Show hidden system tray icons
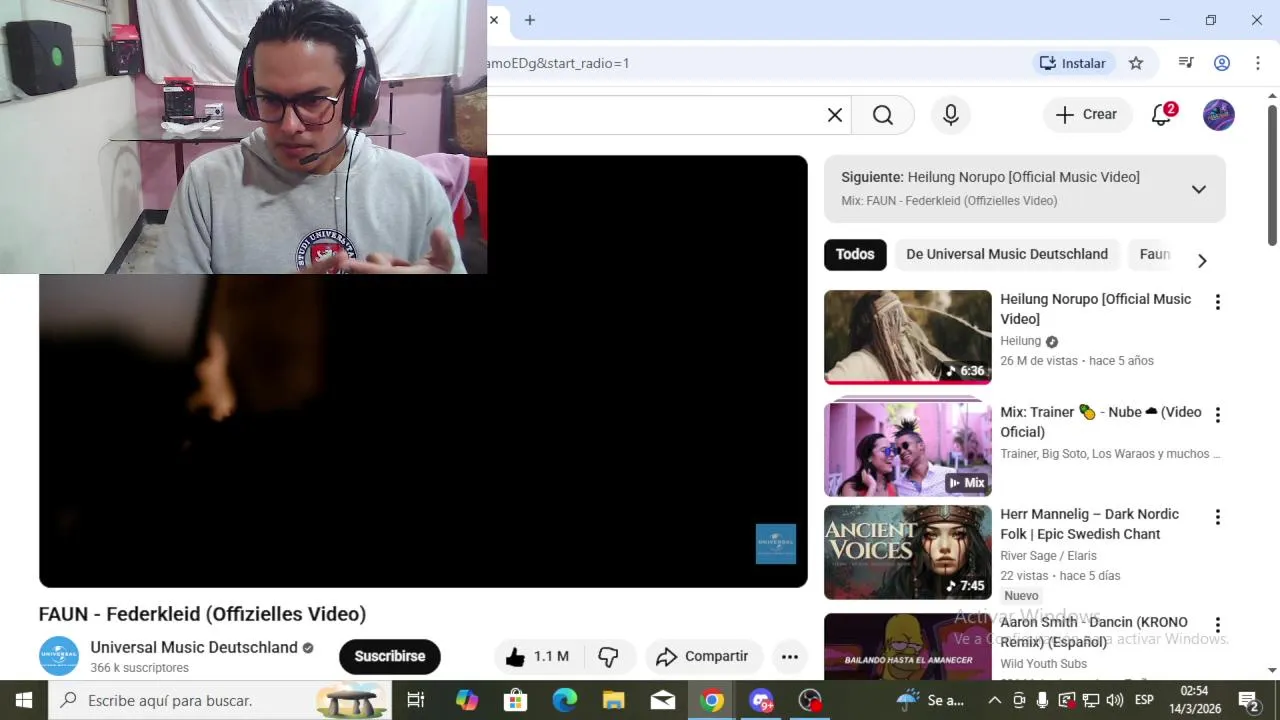Image resolution: width=1280 pixels, height=720 pixels. pyautogui.click(x=994, y=700)
